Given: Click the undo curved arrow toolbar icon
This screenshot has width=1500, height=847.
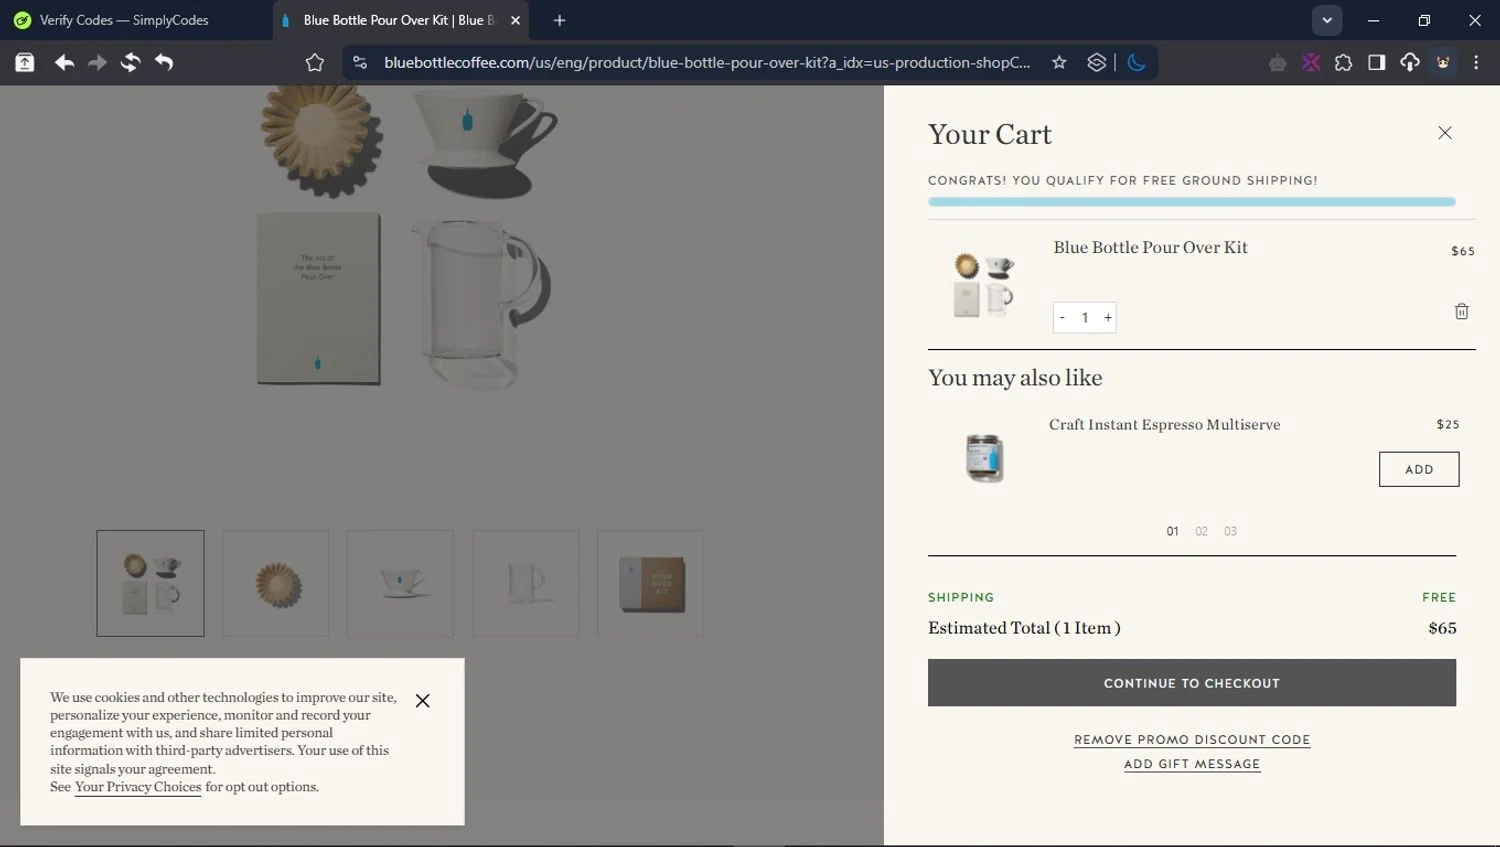Looking at the screenshot, I should pyautogui.click(x=164, y=62).
